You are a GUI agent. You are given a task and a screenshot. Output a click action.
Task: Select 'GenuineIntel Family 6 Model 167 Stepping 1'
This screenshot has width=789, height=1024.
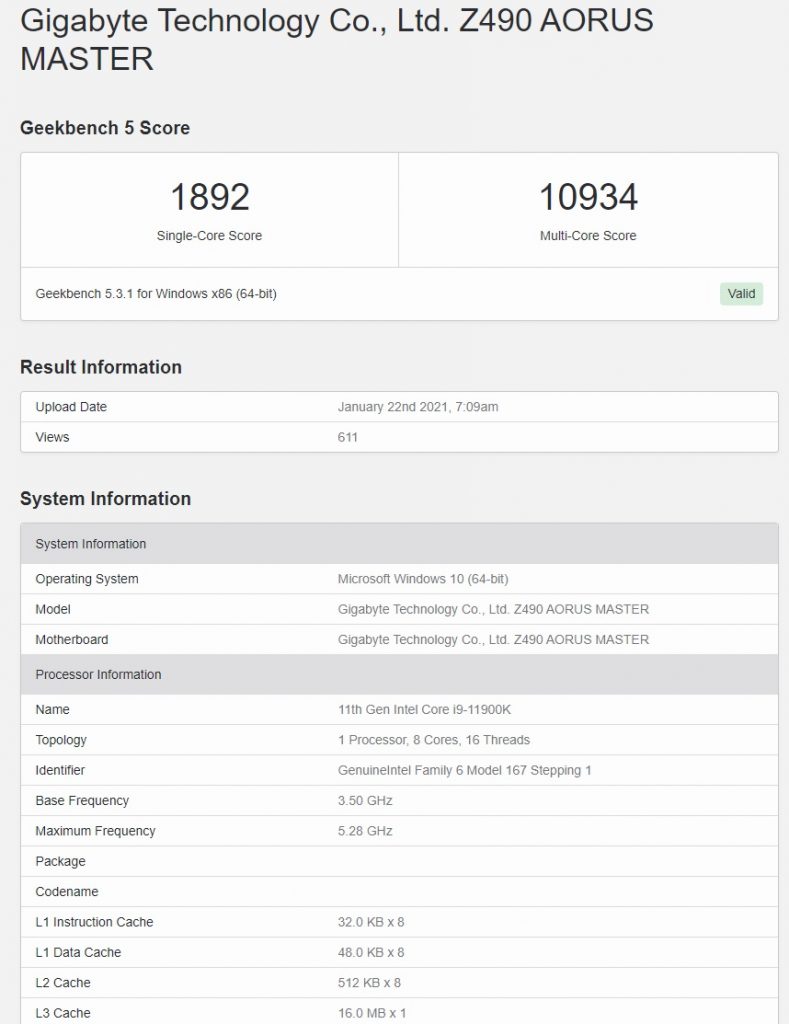pos(464,771)
